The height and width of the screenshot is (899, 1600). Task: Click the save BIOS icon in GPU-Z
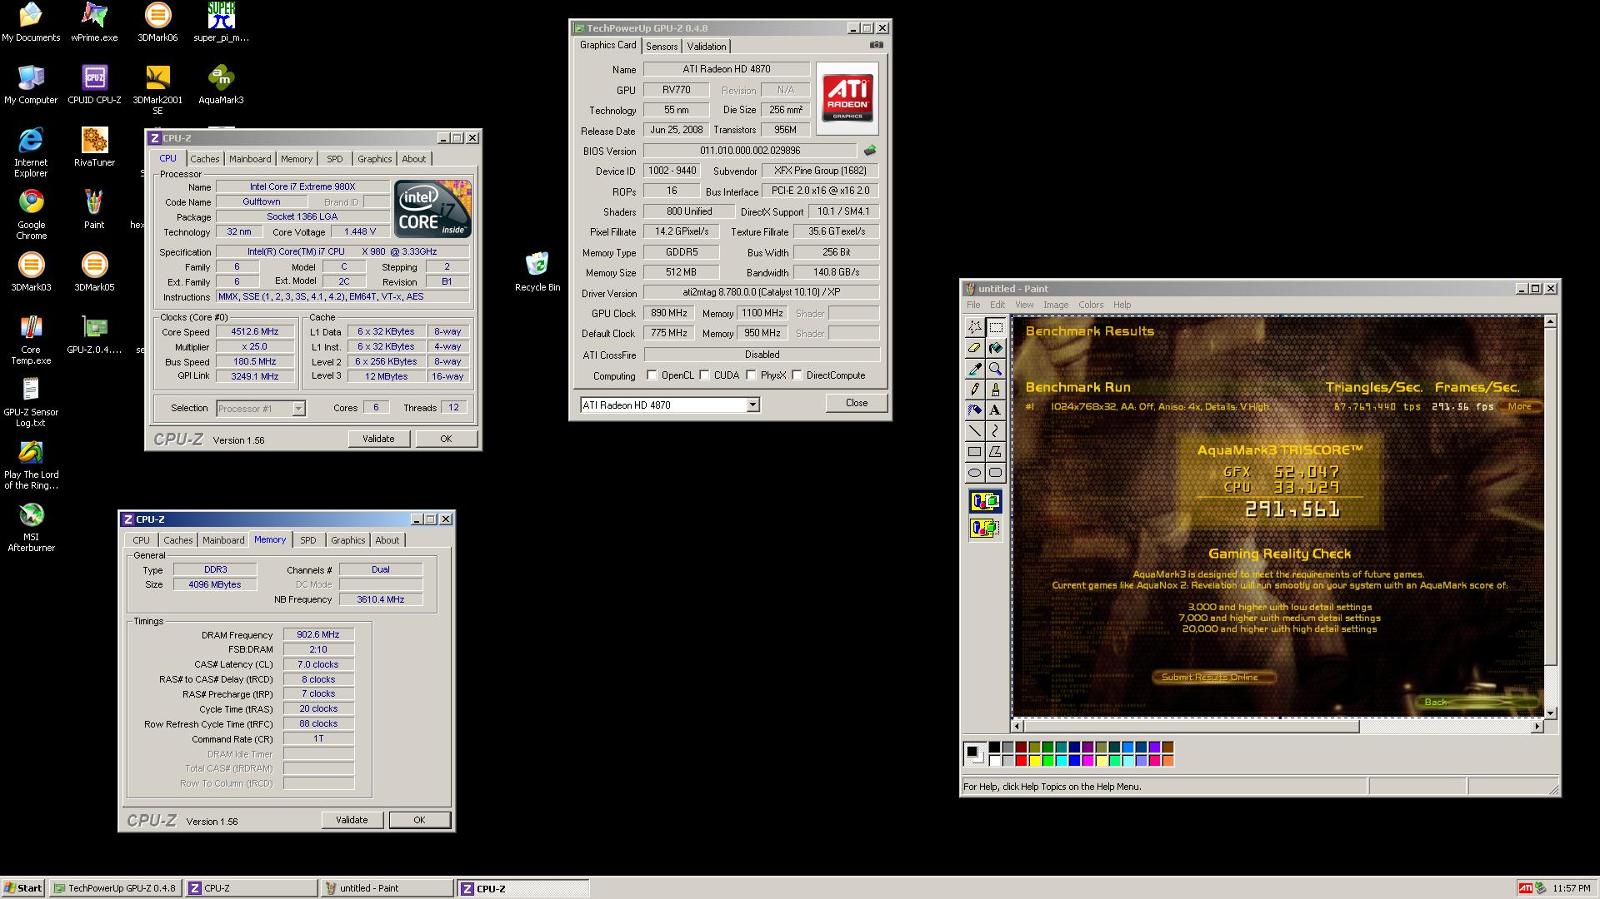870,150
